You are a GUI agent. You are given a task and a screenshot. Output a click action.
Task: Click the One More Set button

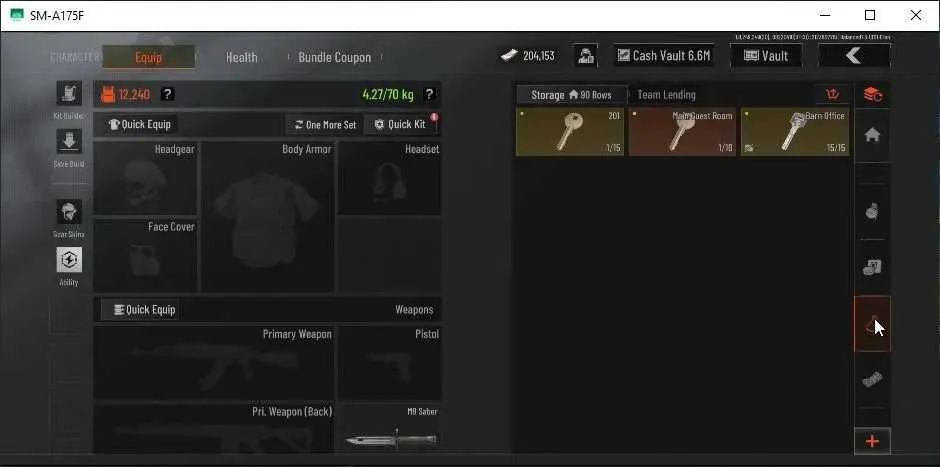pyautogui.click(x=325, y=125)
